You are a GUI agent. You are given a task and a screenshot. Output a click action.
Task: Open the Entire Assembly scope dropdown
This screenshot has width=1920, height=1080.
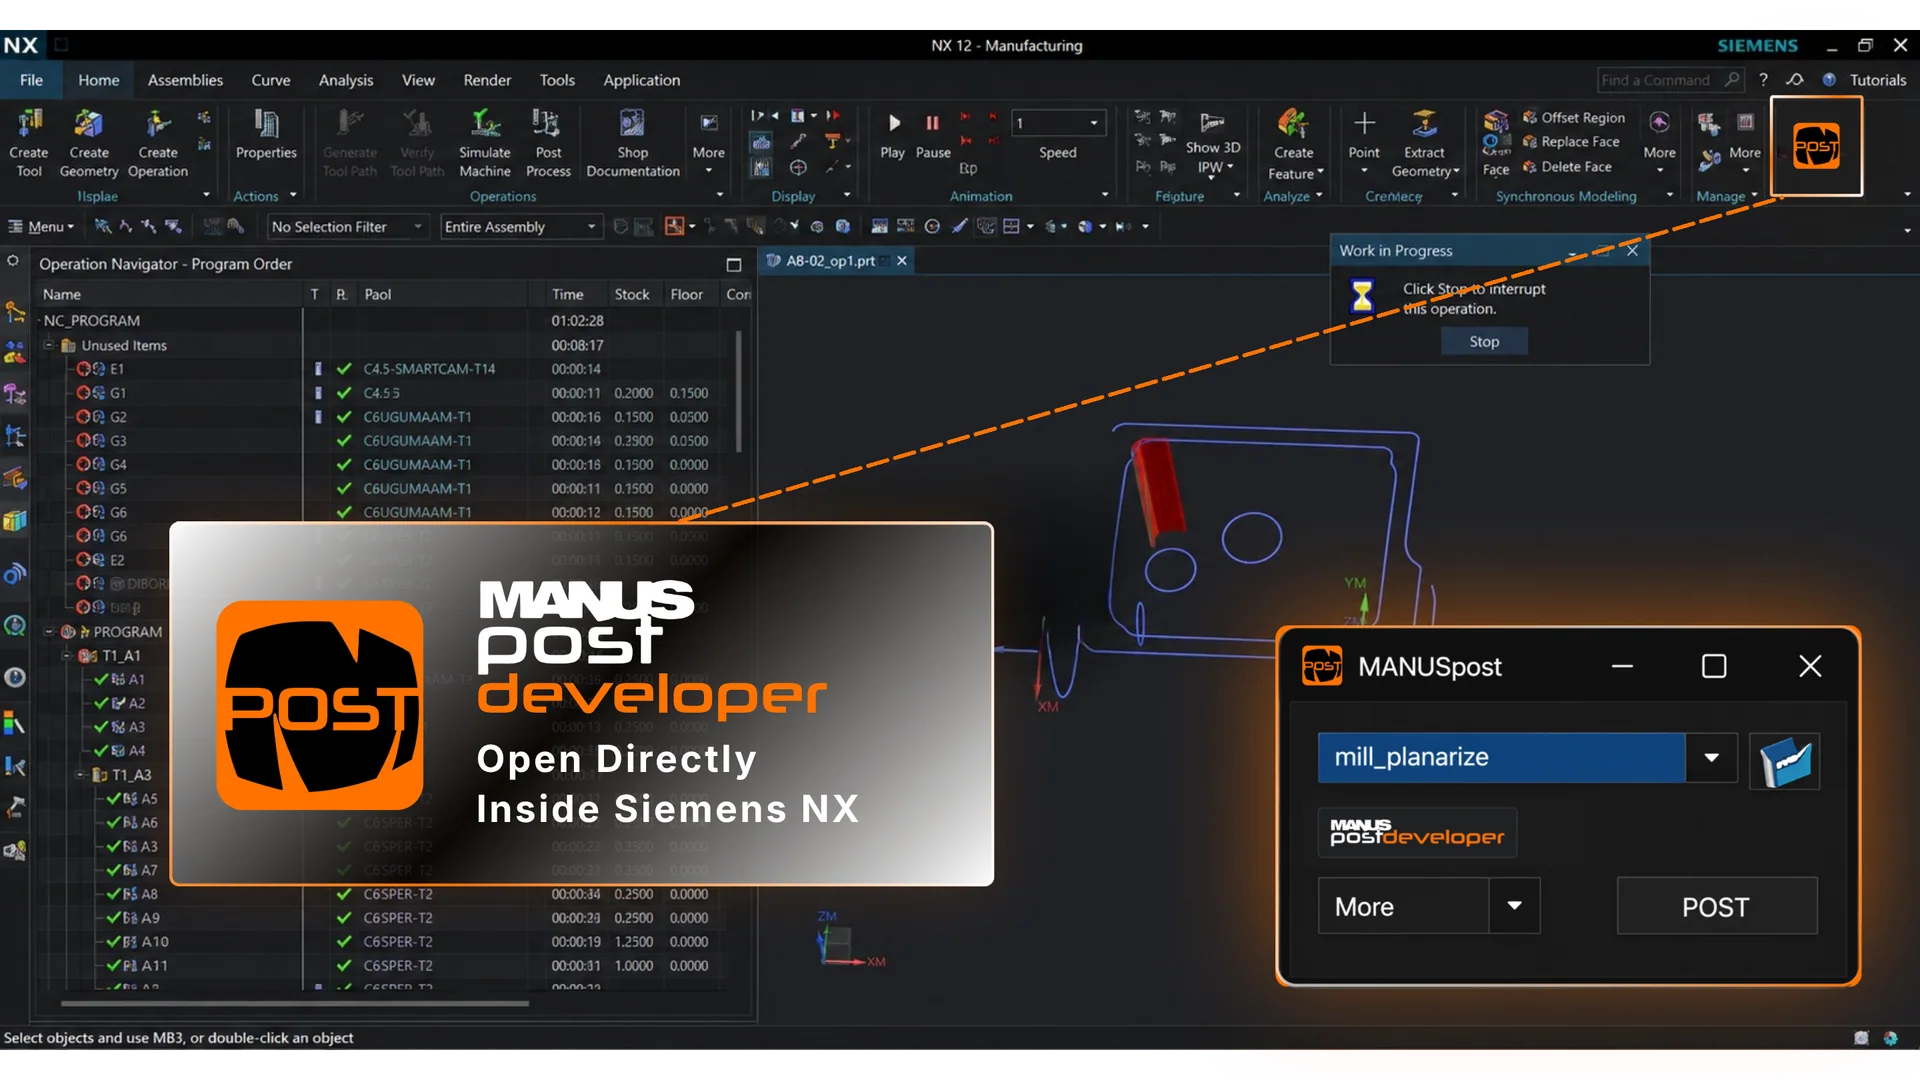coord(521,227)
